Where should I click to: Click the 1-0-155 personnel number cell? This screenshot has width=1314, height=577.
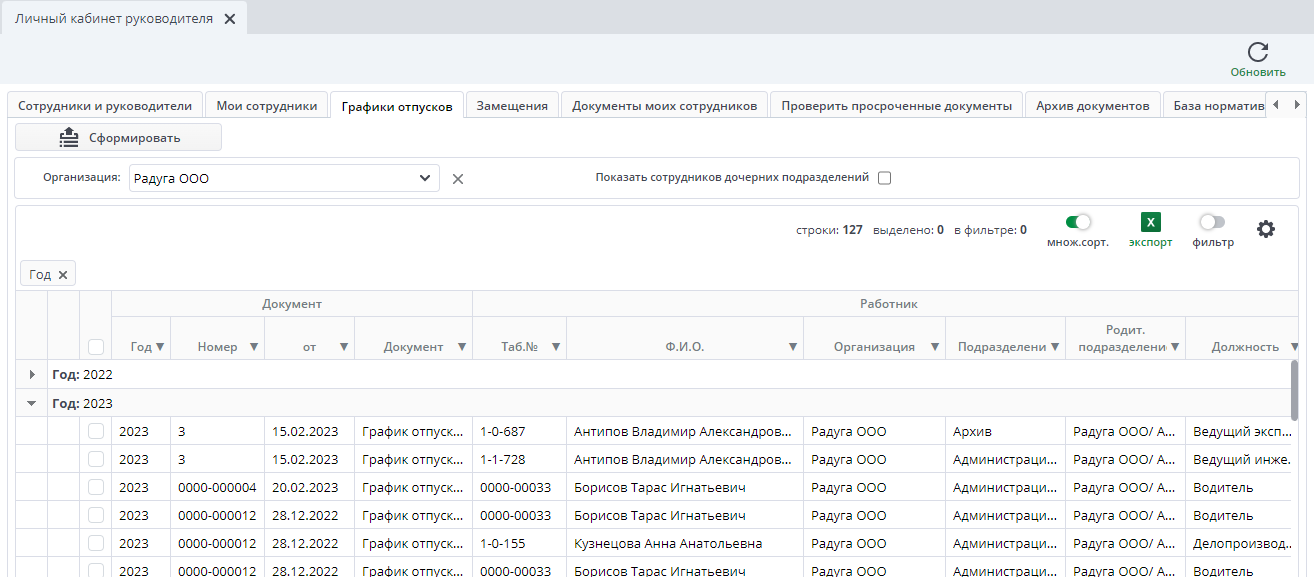519,543
